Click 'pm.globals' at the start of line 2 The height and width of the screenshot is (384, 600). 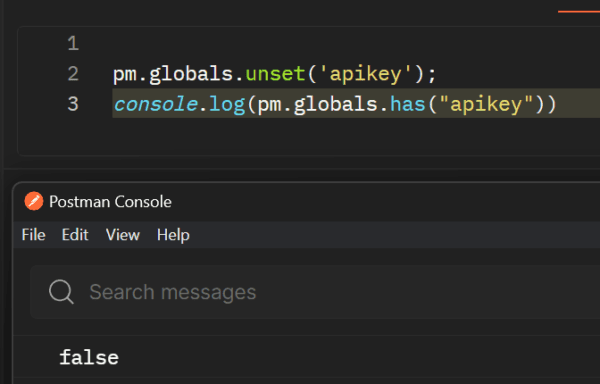[x=173, y=74]
